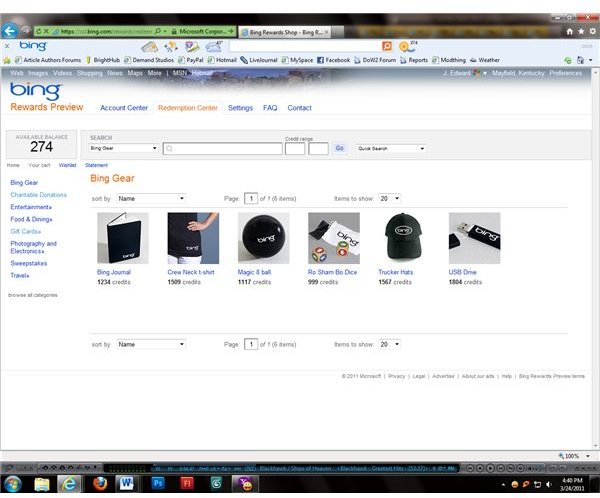Open the Charitable Donations category

click(39, 195)
